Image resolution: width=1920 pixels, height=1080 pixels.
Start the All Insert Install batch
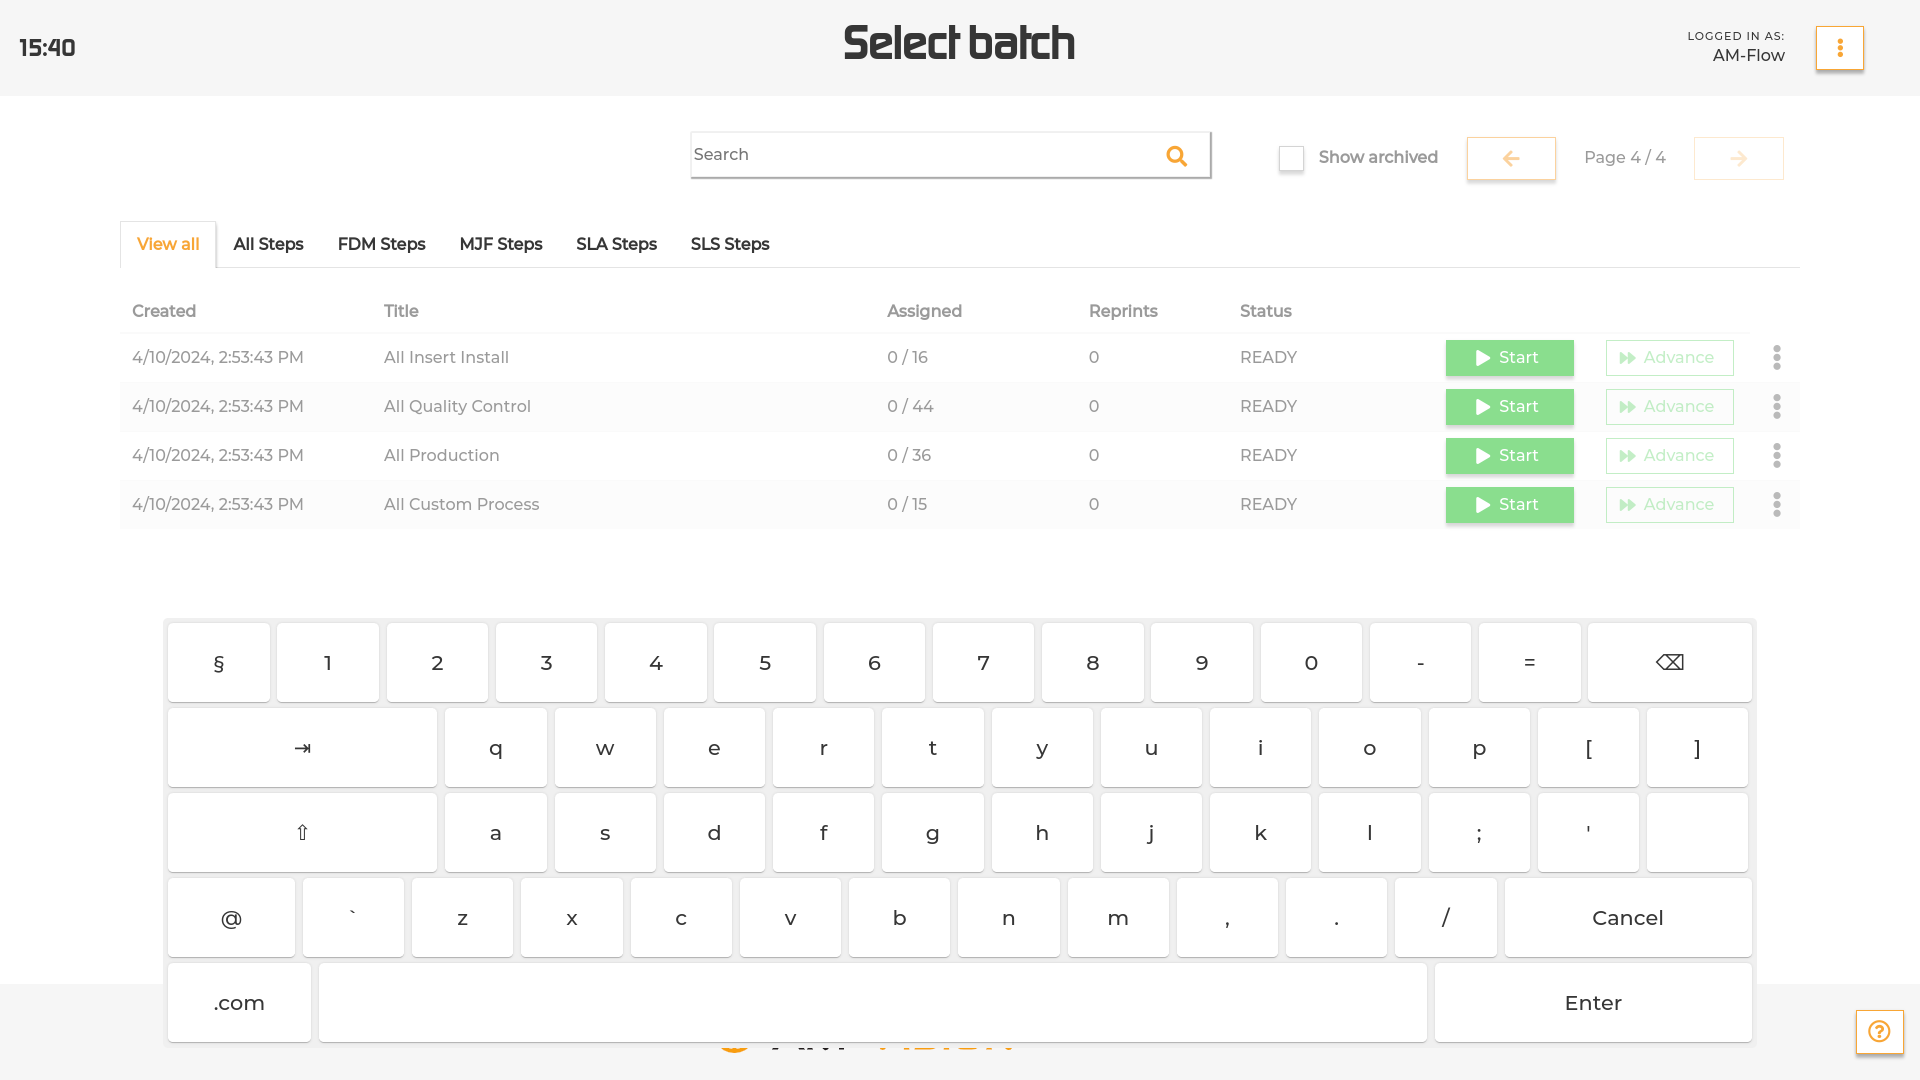tap(1509, 358)
